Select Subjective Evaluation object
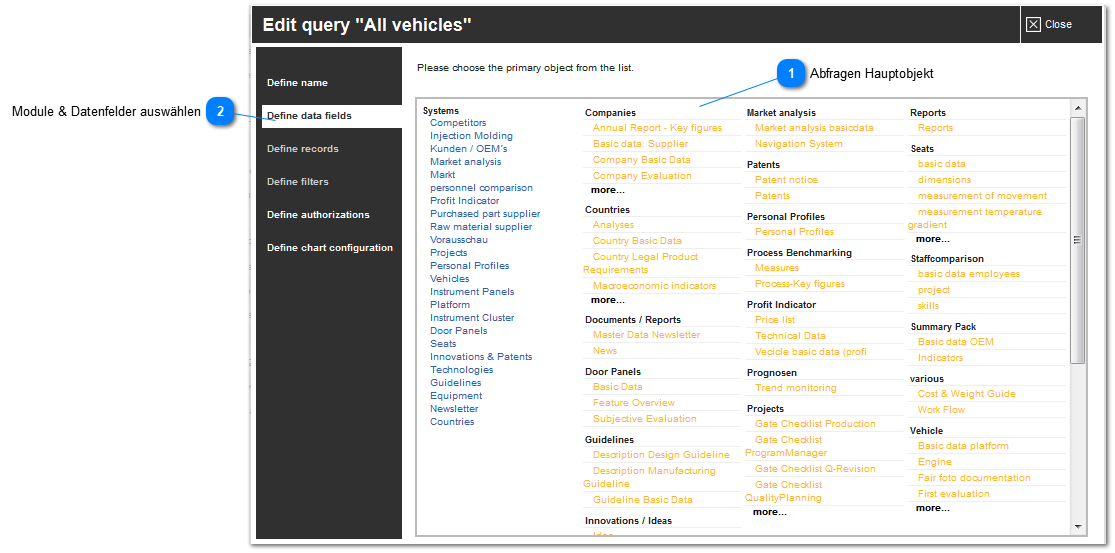The width and height of the screenshot is (1115, 553). [x=645, y=419]
